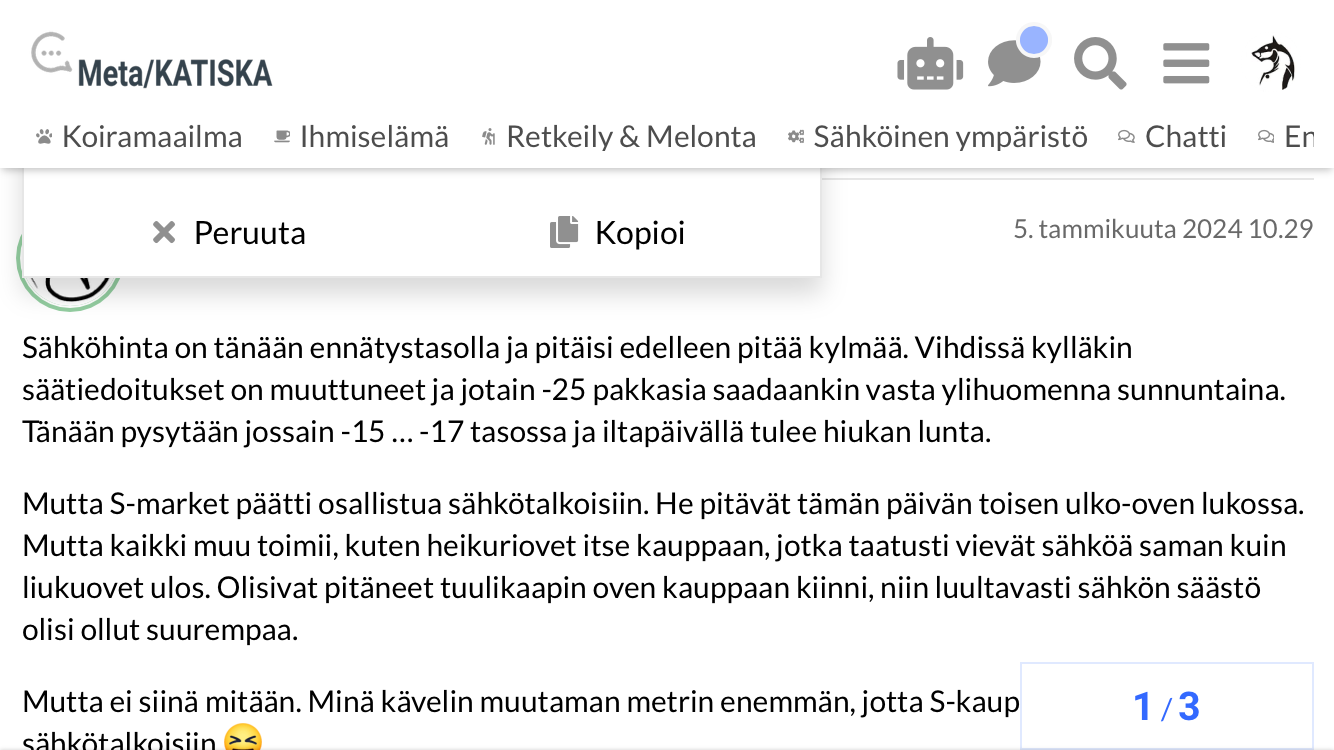Open the robot AI bot icon
This screenshot has width=1334, height=750.
(930, 66)
